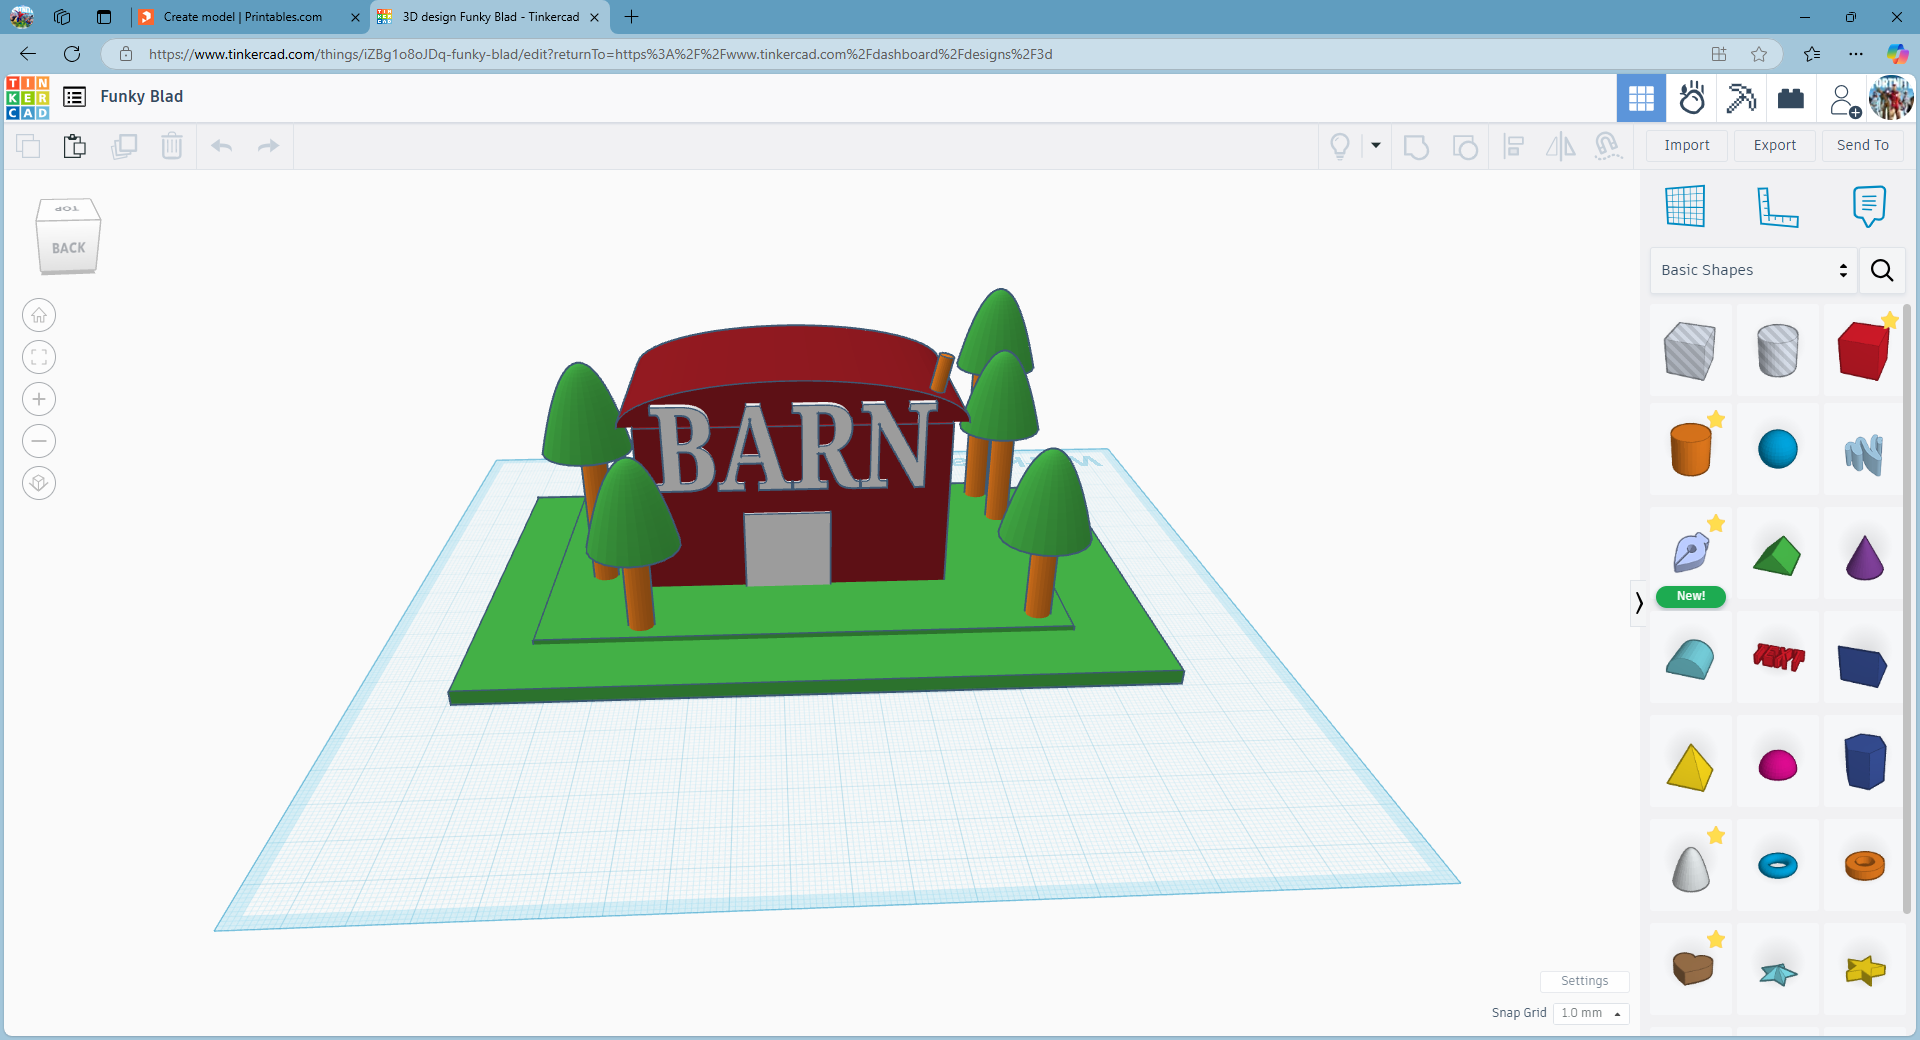This screenshot has height=1040, width=1920.
Task: Collapse the shapes panel chevron
Action: pyautogui.click(x=1638, y=602)
